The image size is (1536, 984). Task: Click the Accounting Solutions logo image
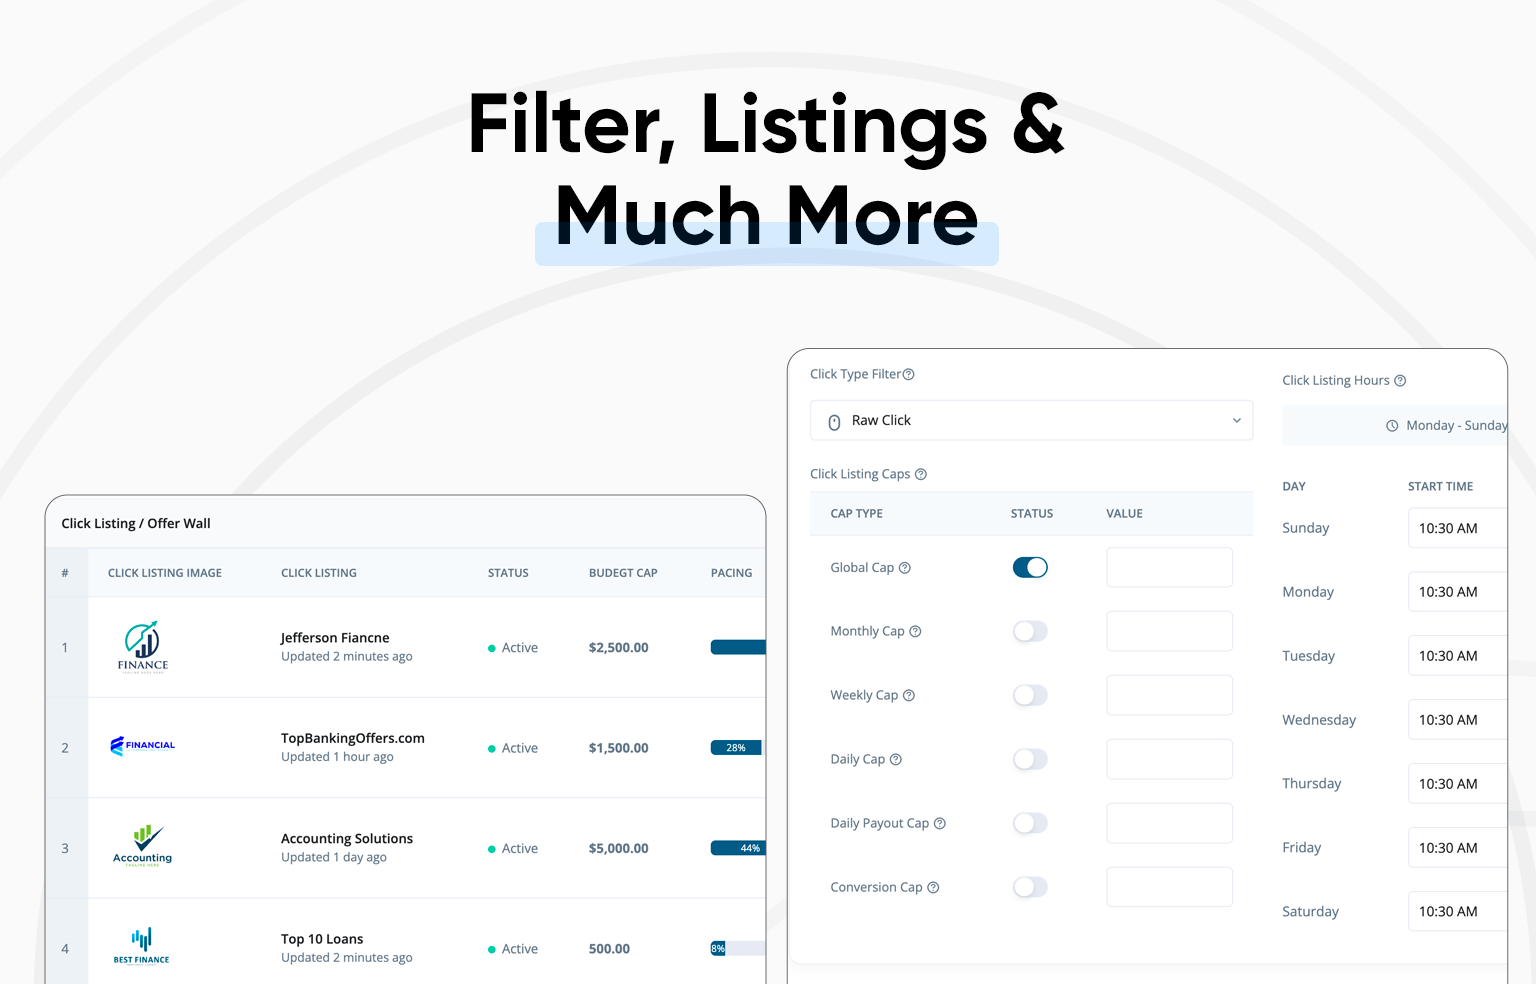point(143,845)
